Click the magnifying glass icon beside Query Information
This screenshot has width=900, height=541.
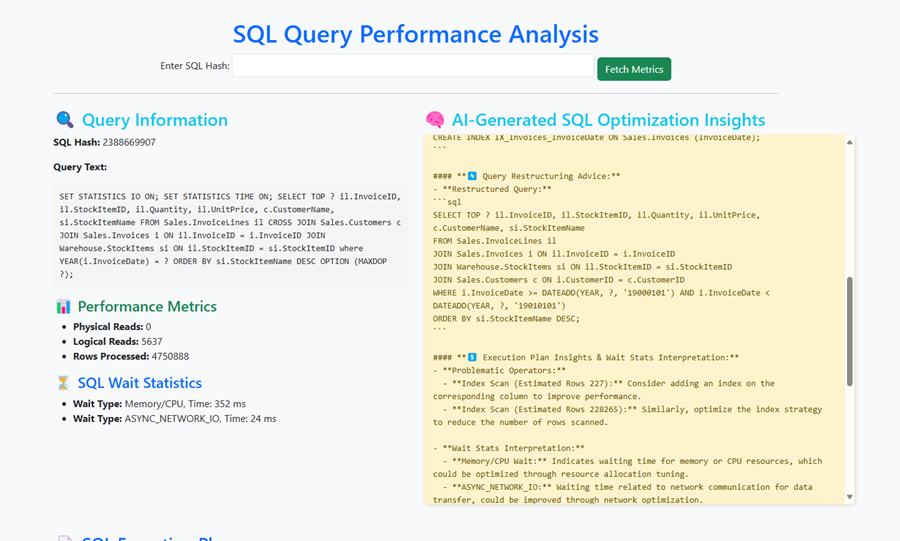click(x=65, y=119)
